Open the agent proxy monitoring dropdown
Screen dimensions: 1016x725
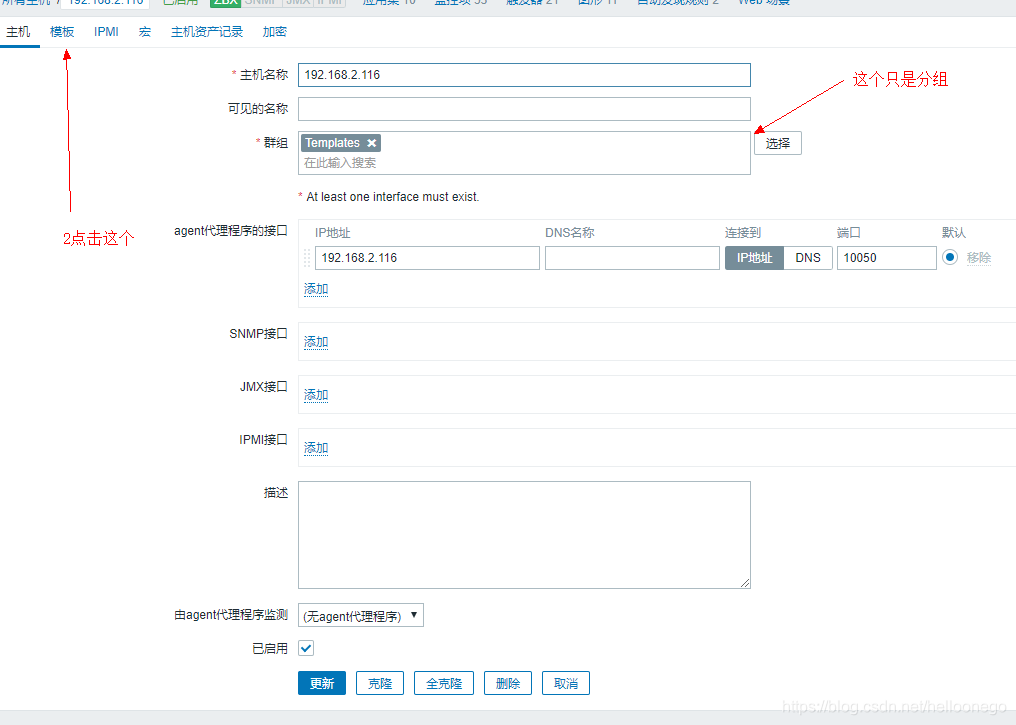pyautogui.click(x=361, y=616)
